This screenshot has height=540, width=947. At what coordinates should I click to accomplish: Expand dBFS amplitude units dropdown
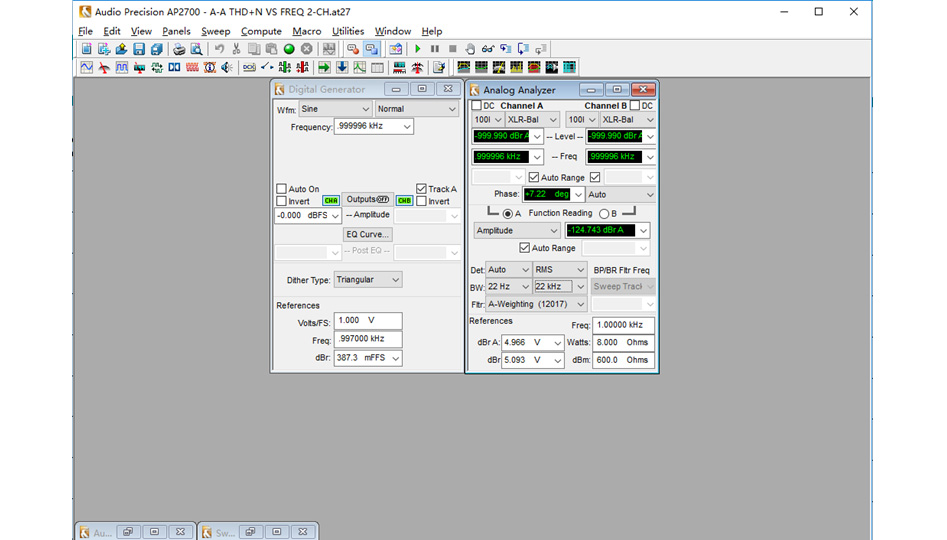point(335,216)
